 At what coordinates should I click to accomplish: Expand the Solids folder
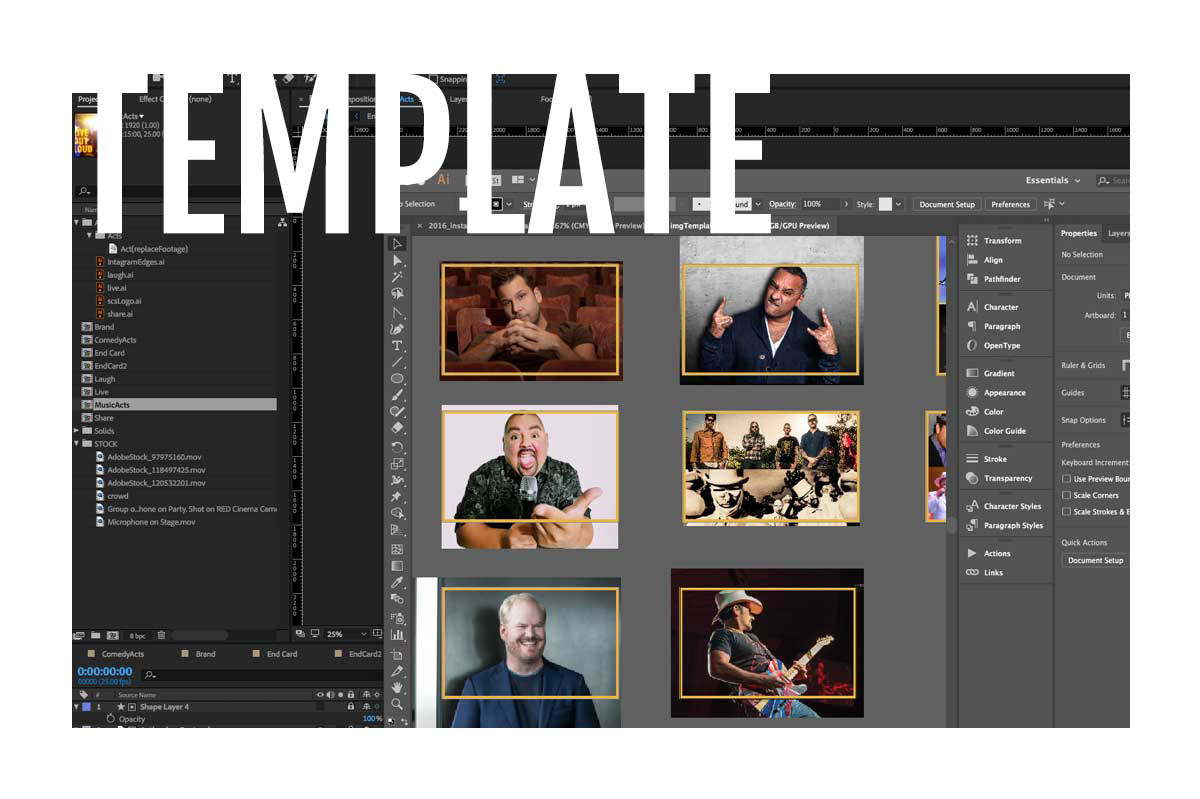point(77,431)
